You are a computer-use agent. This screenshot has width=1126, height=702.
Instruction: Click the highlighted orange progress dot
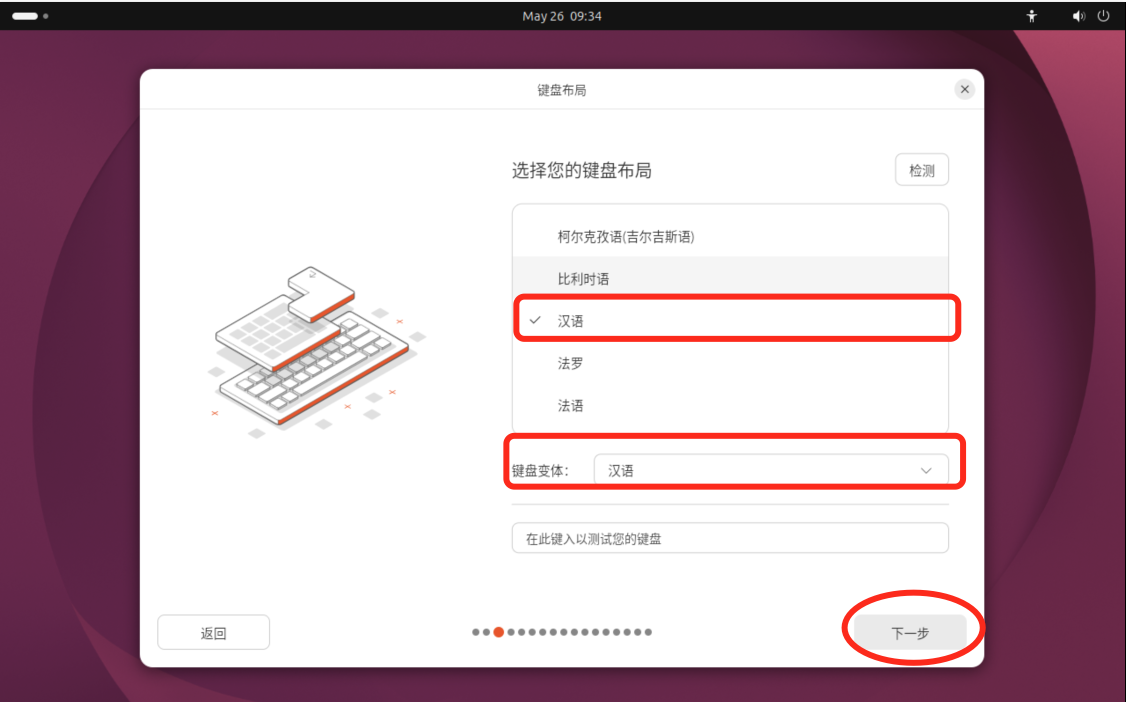coord(498,632)
